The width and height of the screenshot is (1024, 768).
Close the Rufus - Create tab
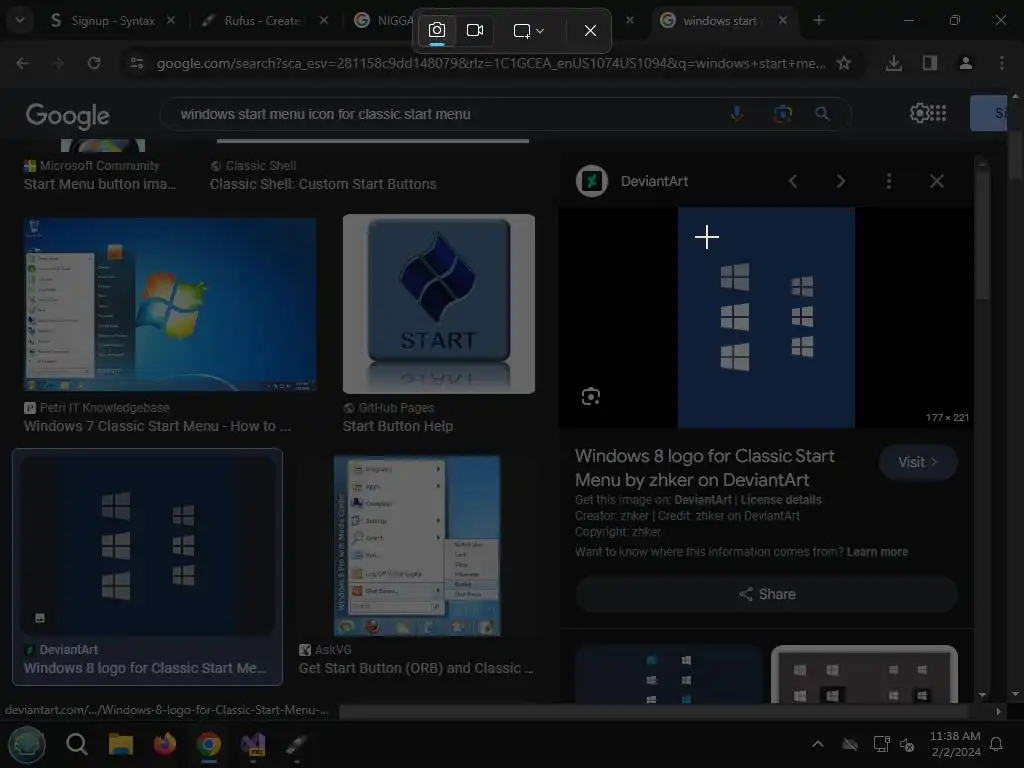point(324,21)
